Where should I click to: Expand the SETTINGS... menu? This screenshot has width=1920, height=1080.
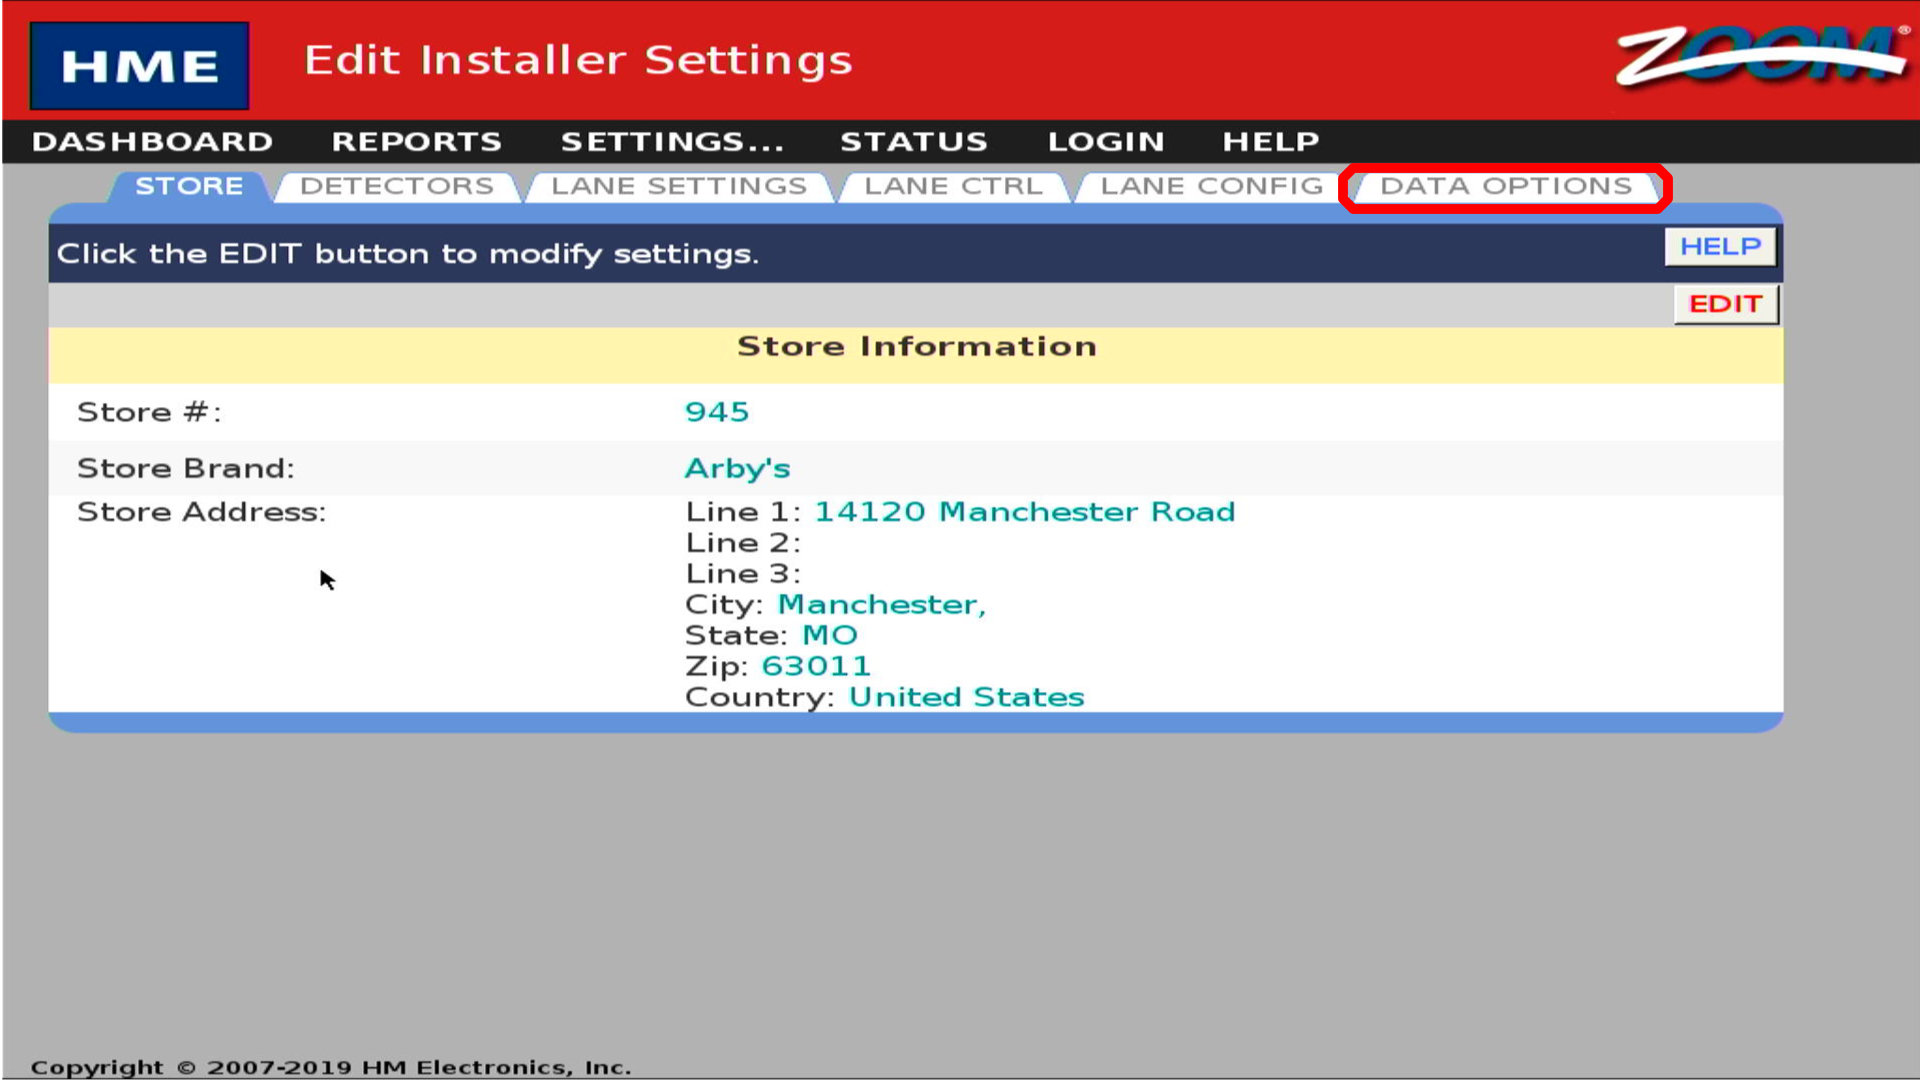coord(672,141)
